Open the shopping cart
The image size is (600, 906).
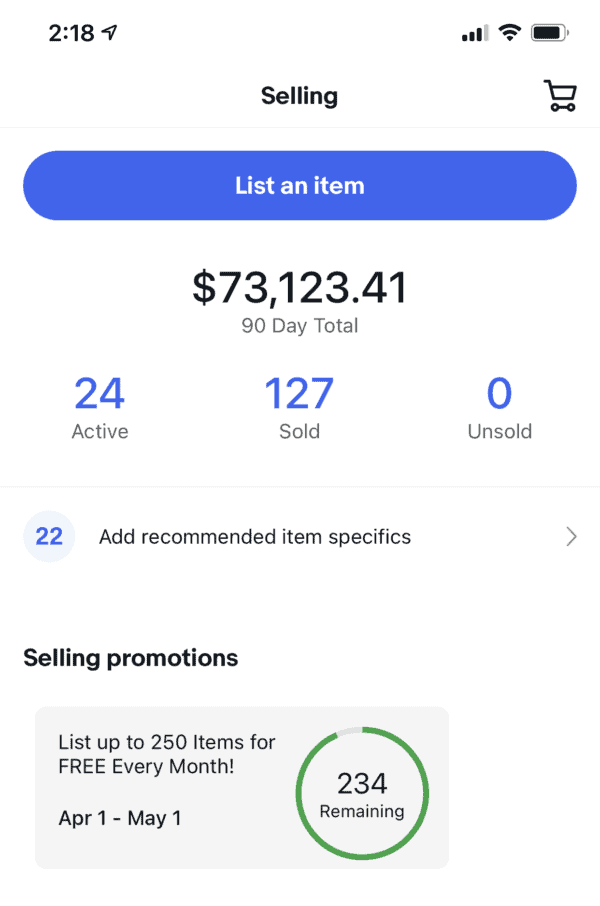(559, 95)
